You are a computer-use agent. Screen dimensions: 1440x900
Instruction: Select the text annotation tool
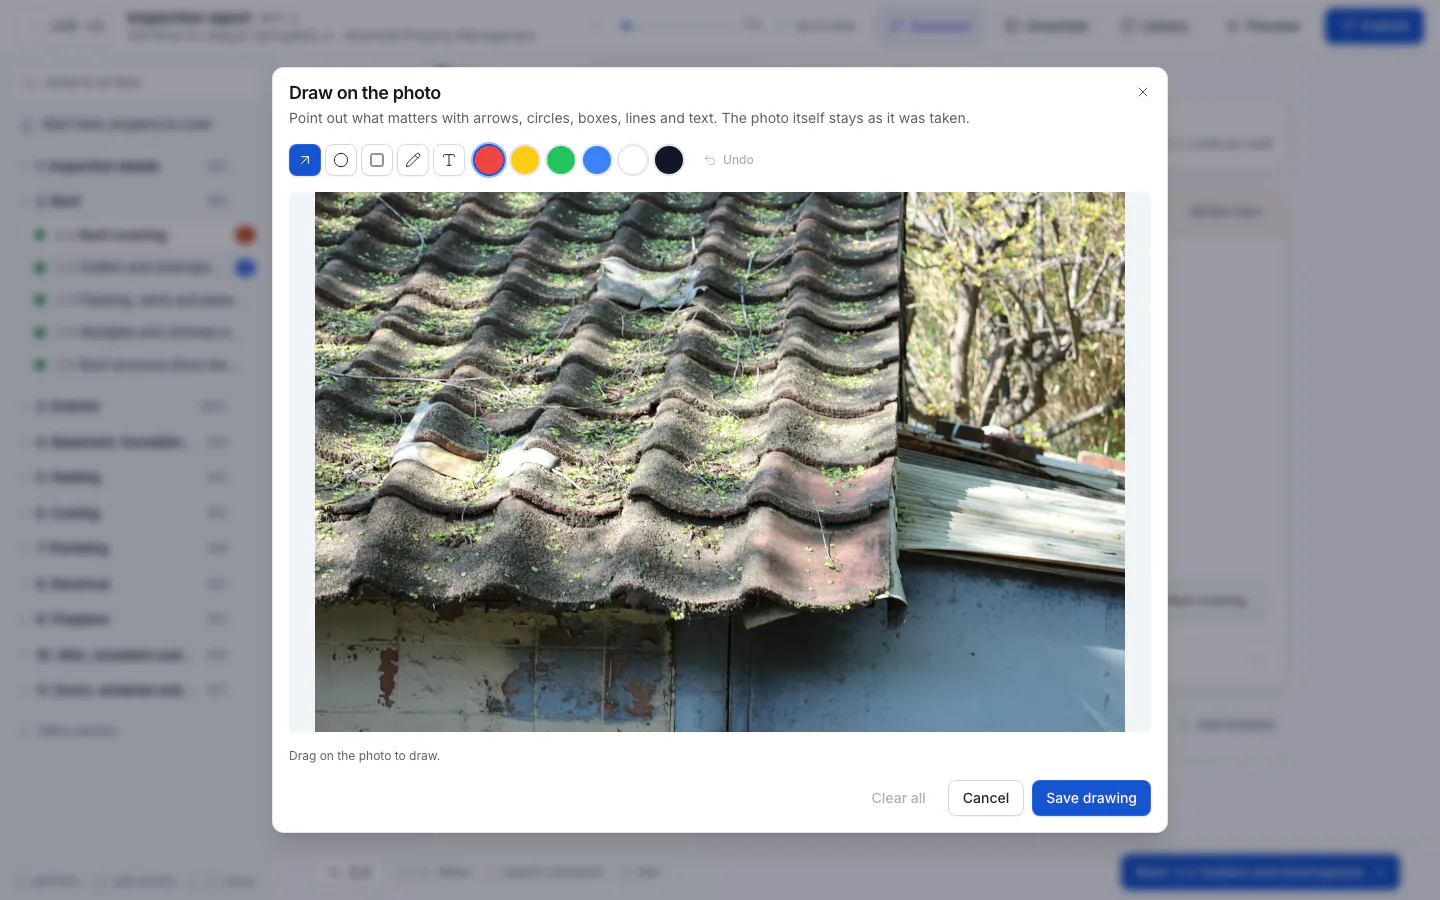pos(449,160)
